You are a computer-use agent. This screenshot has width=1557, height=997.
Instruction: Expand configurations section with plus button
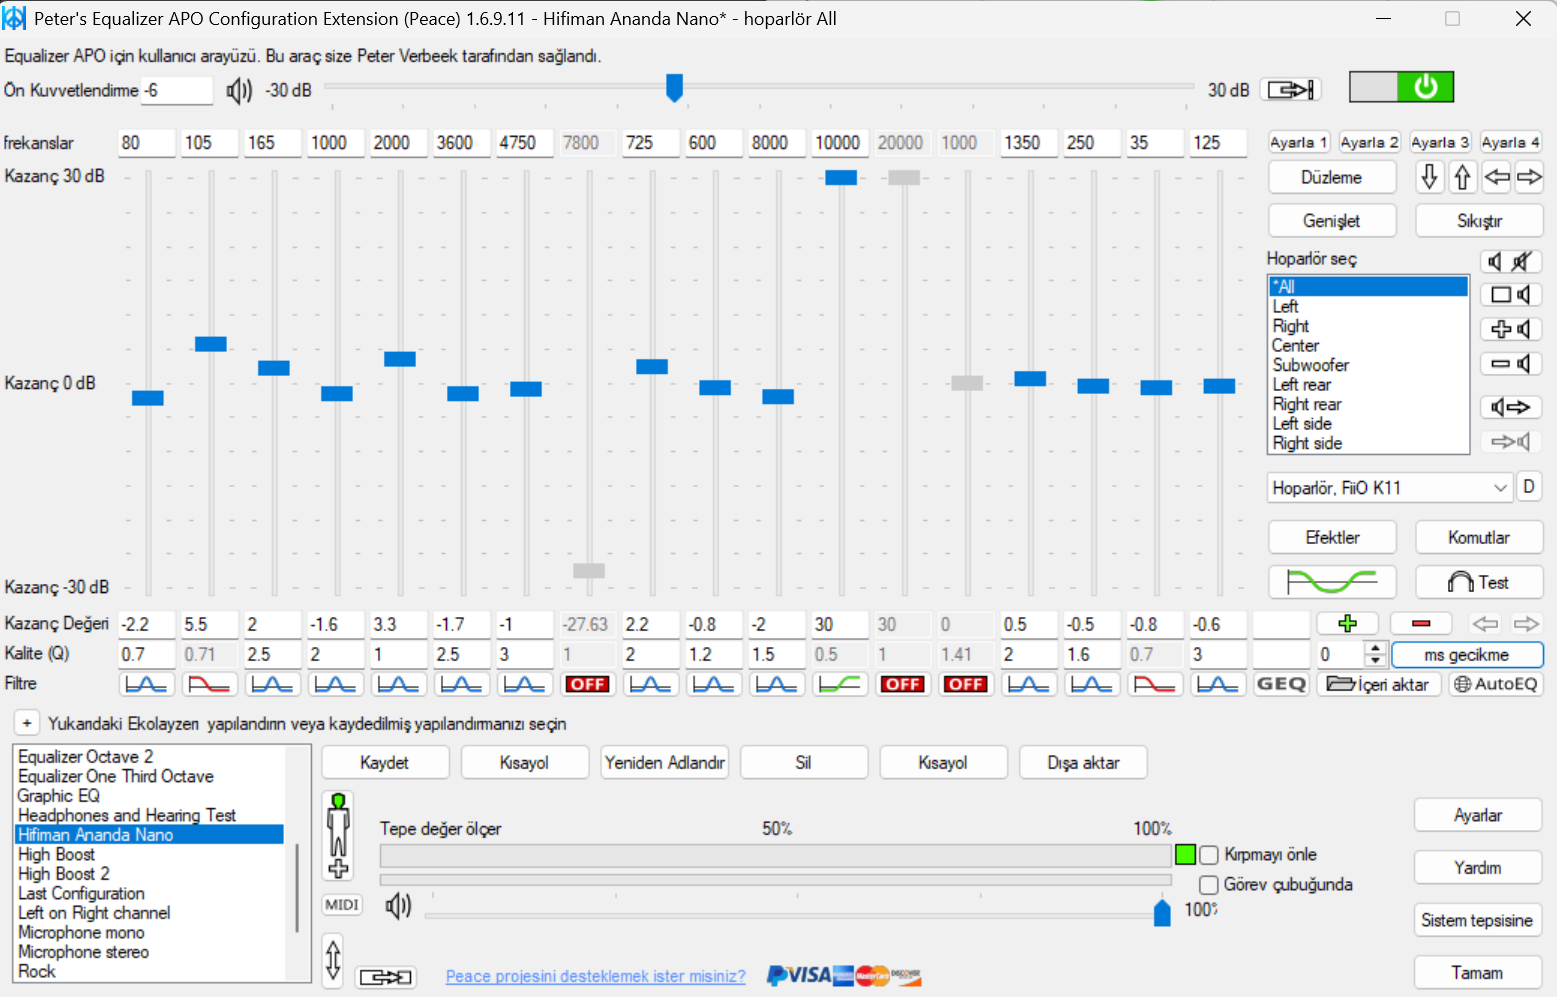coord(27,723)
